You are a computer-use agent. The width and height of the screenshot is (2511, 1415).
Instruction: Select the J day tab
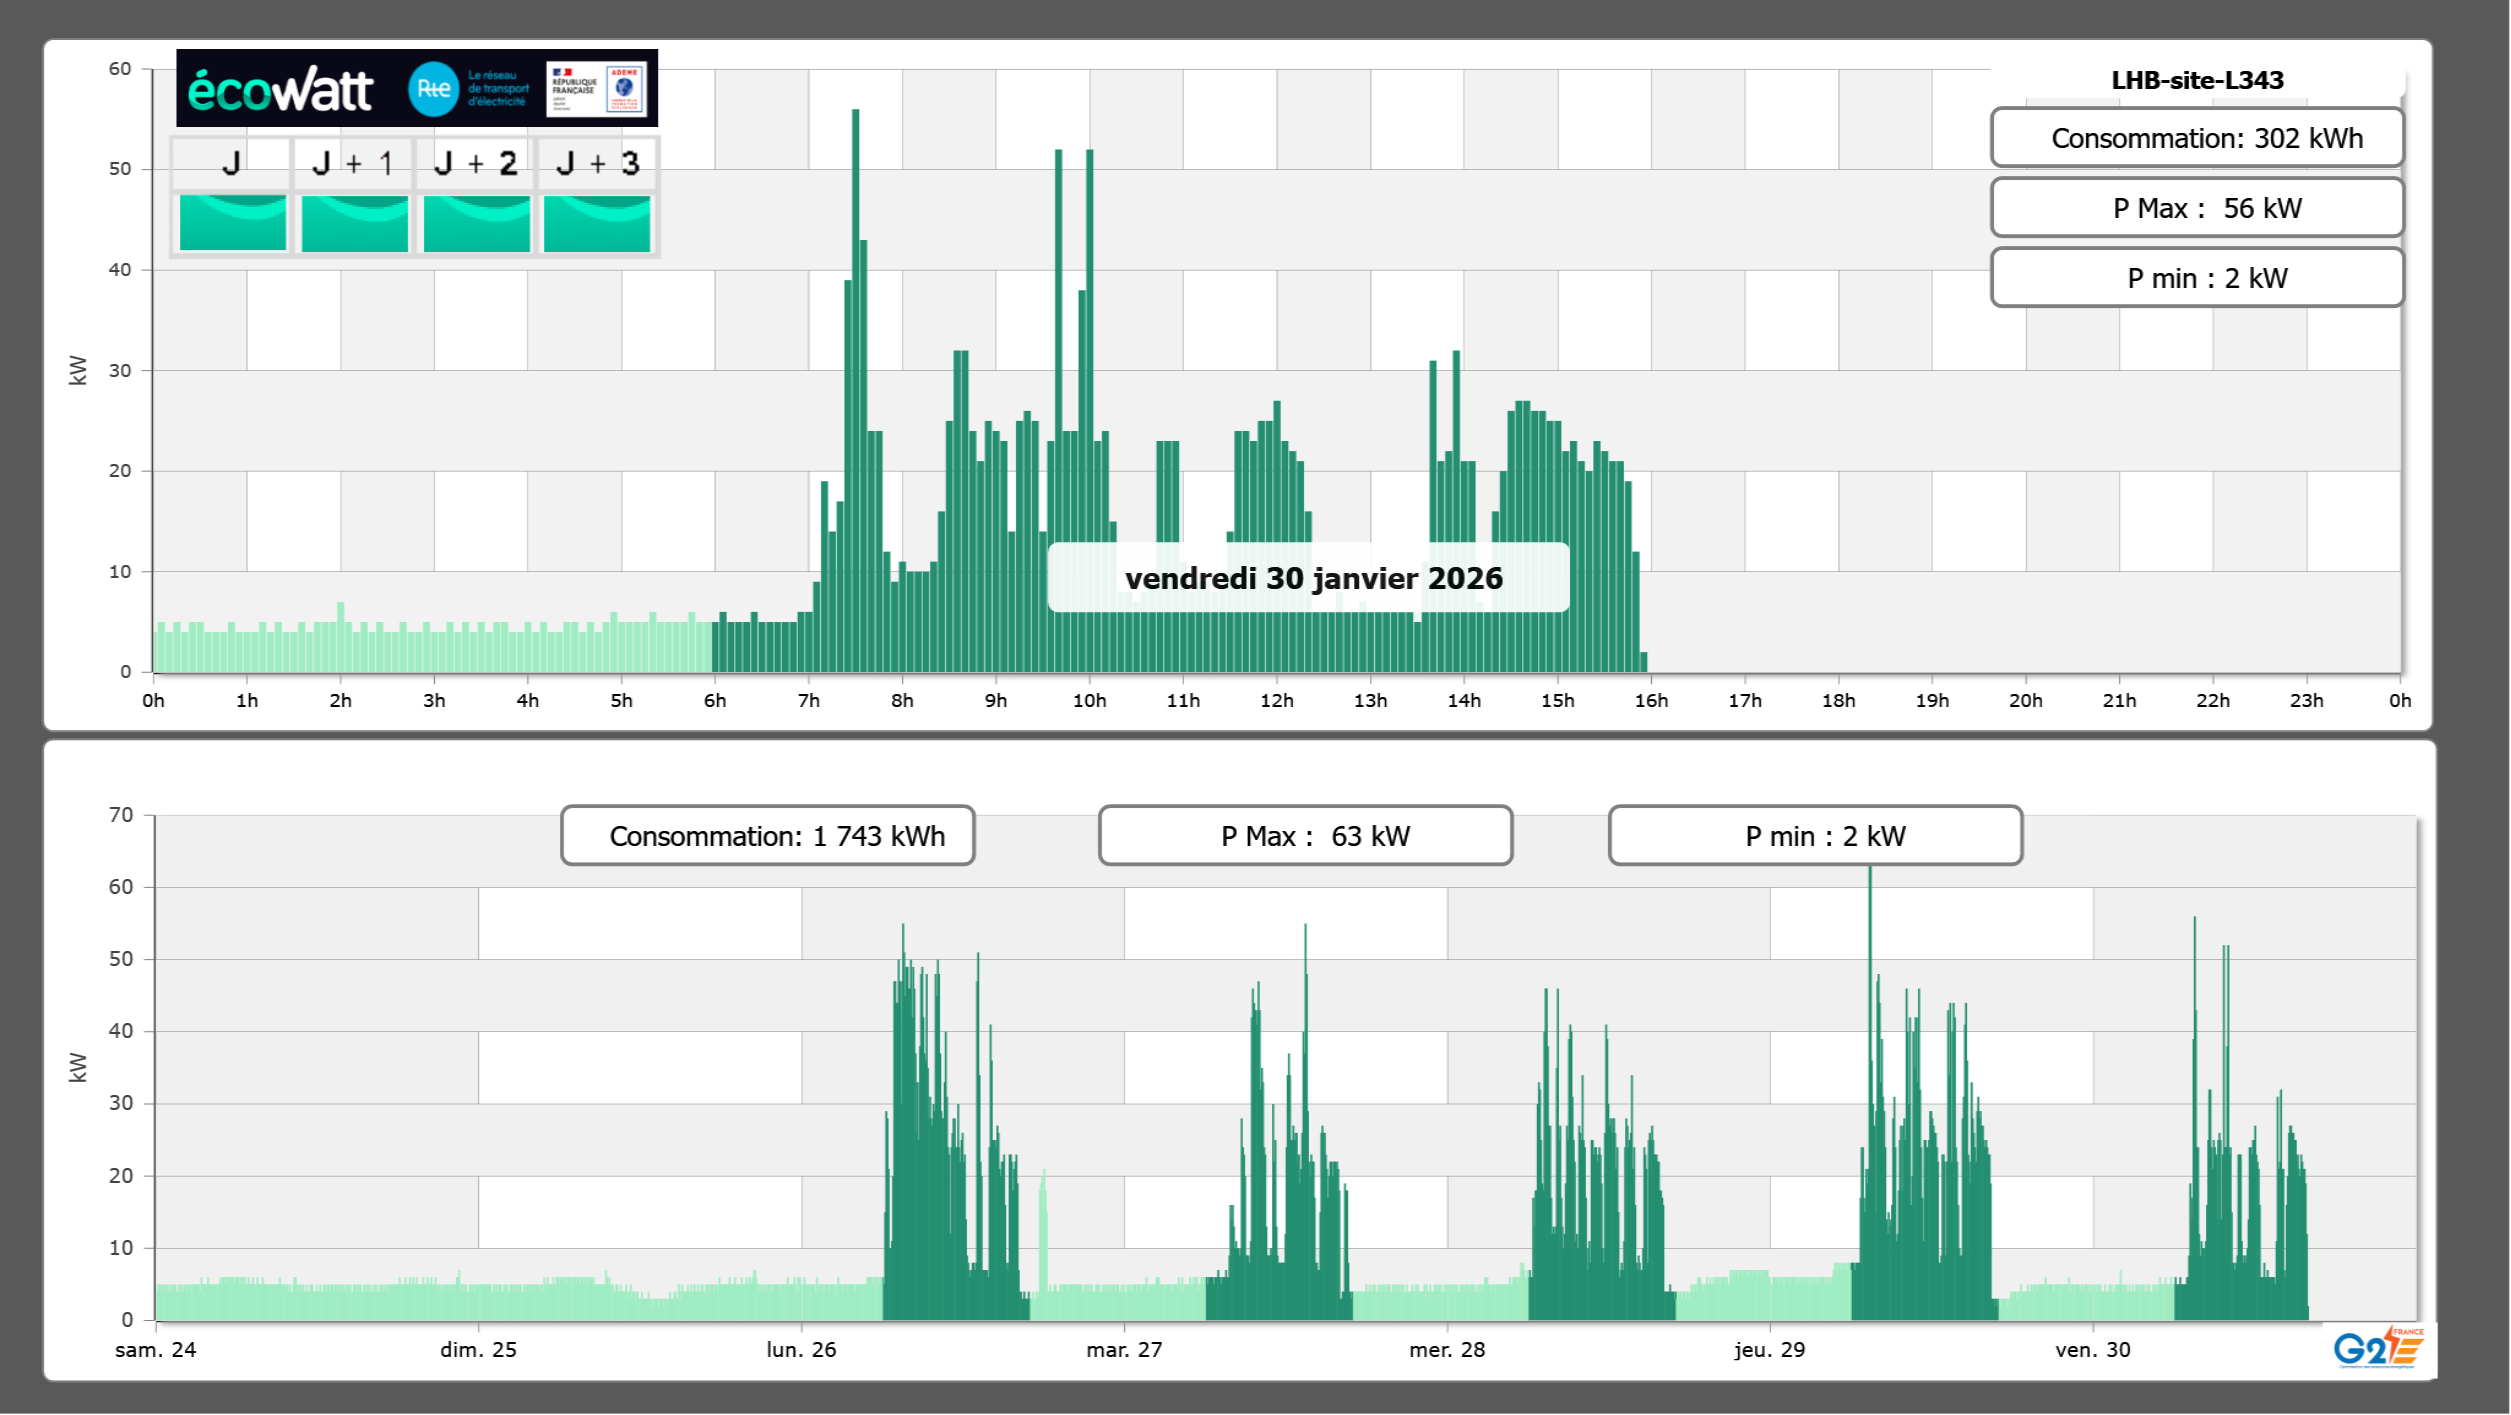231,163
